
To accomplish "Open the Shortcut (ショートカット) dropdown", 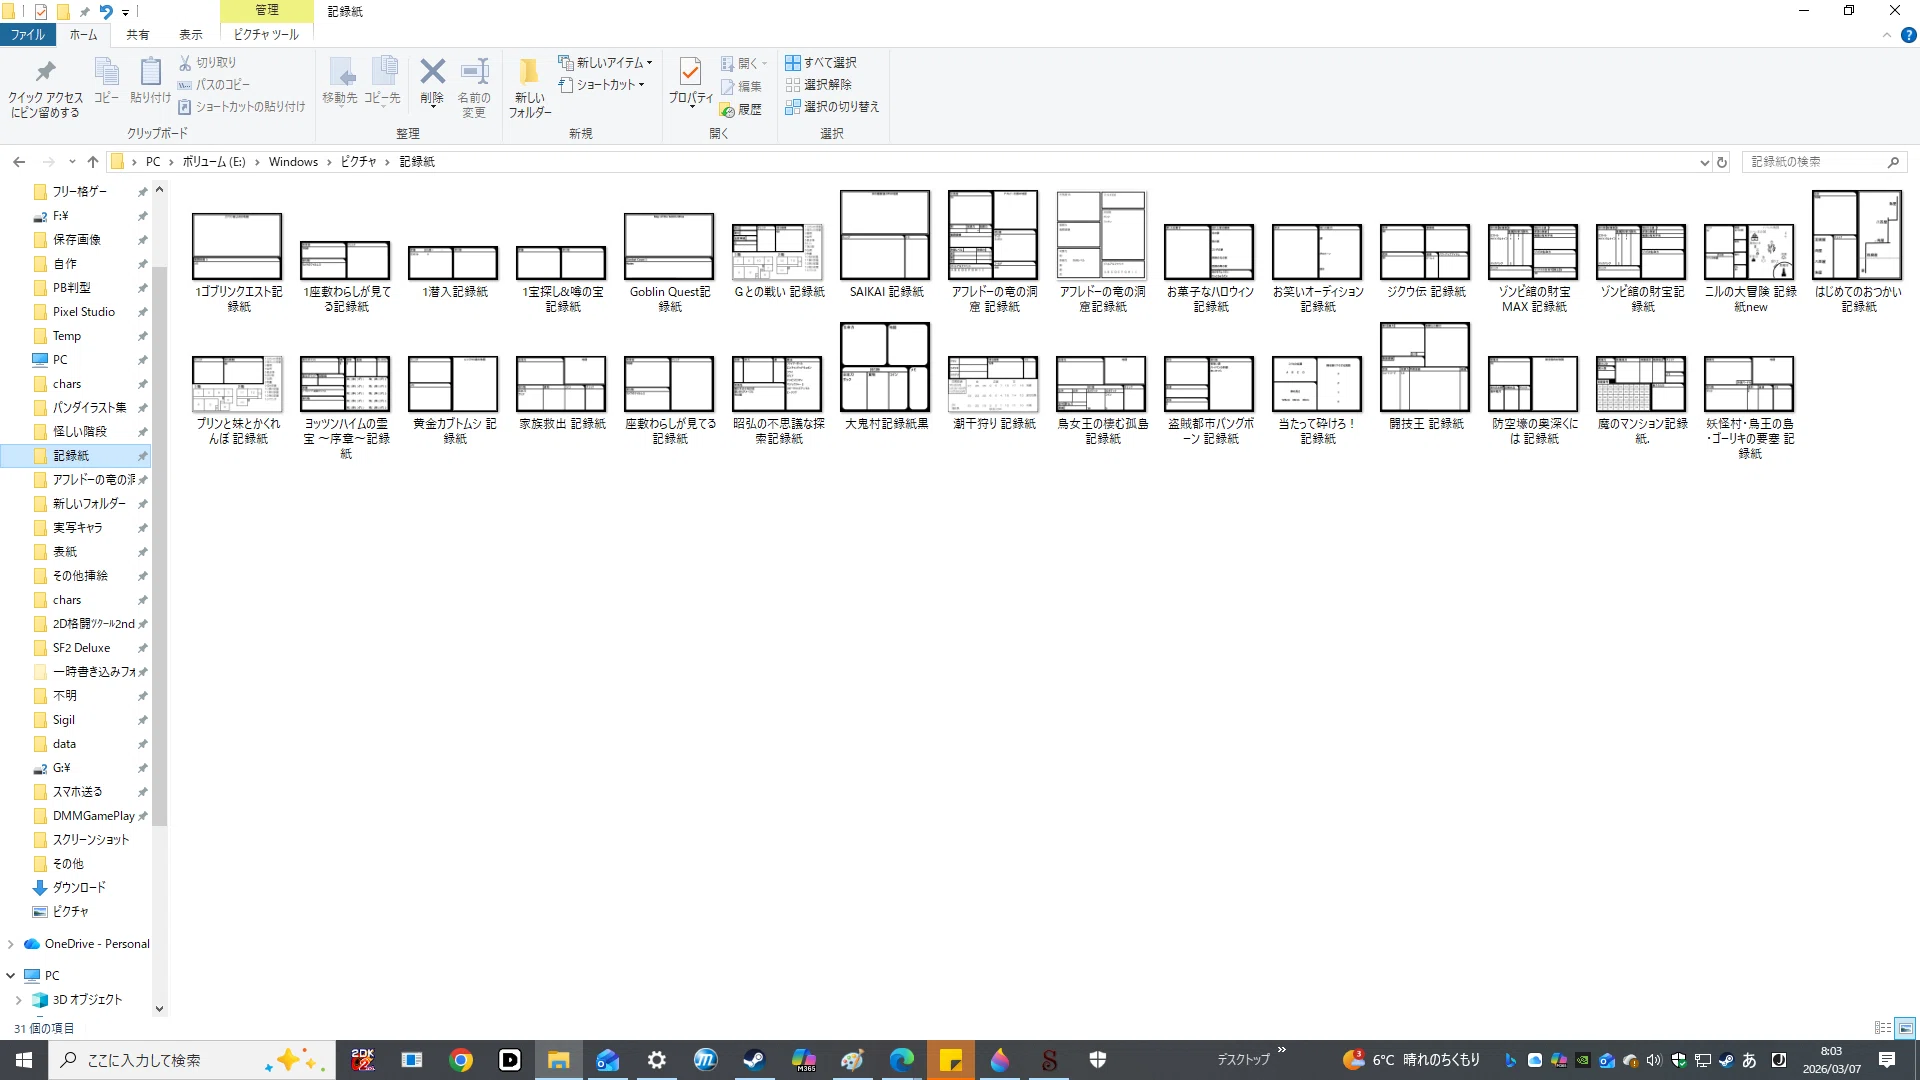I will [x=602, y=84].
